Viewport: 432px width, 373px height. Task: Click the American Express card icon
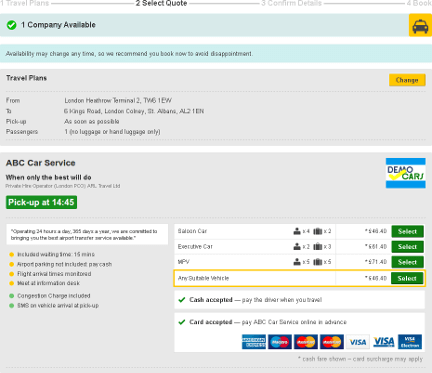254,342
